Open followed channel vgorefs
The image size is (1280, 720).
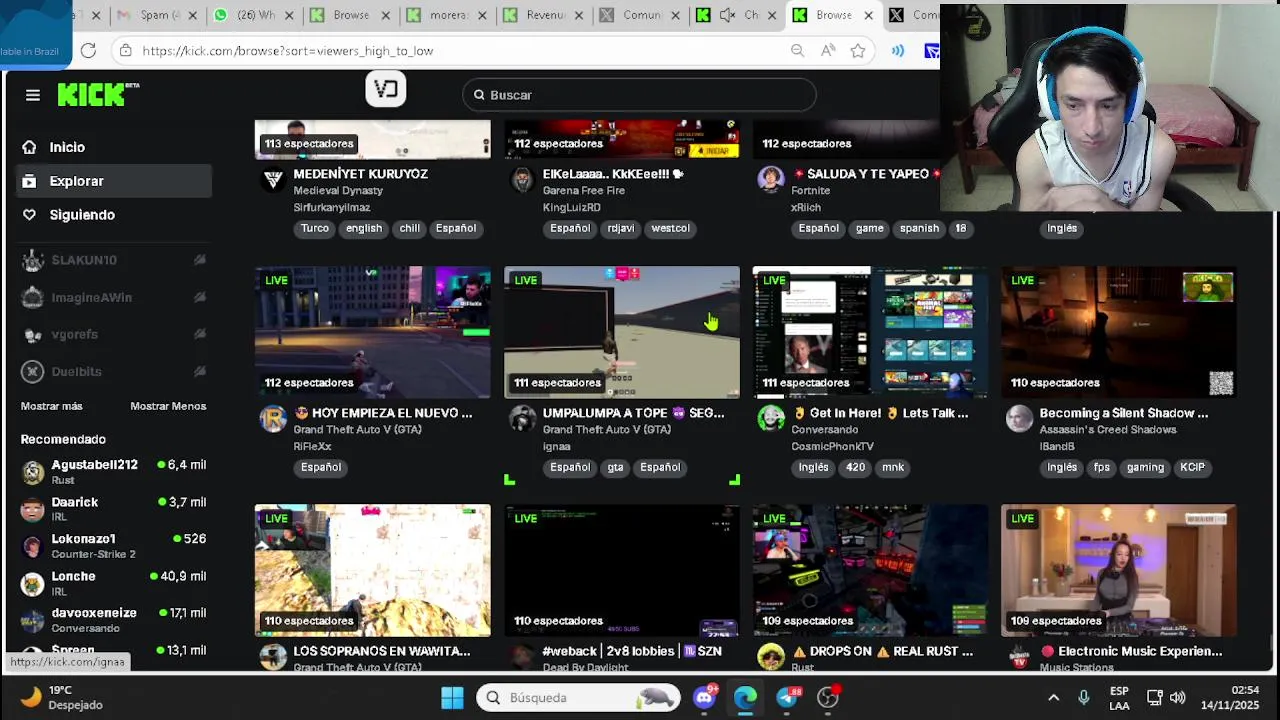coord(113,334)
